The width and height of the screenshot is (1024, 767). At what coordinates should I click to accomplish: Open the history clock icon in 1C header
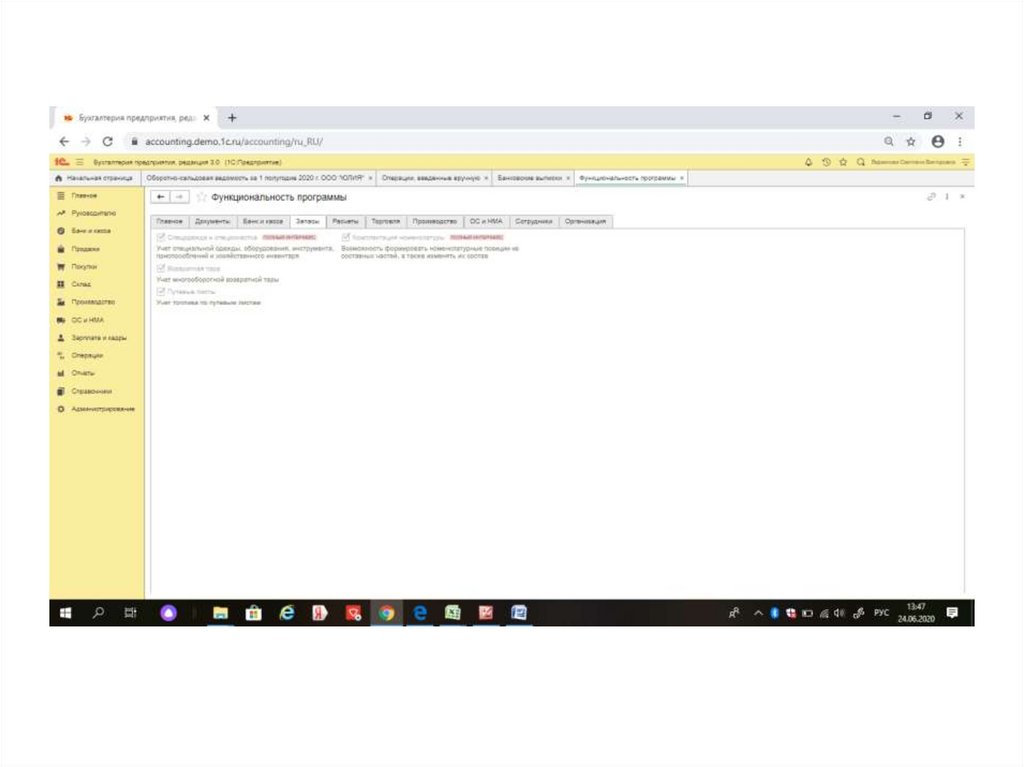pyautogui.click(x=826, y=162)
